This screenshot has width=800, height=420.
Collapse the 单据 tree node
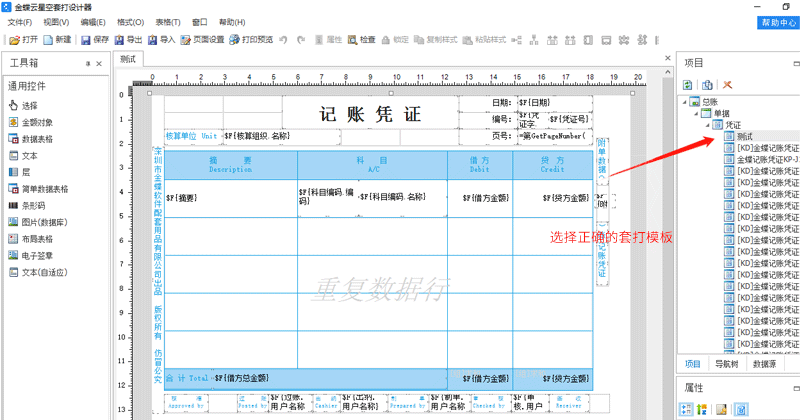pyautogui.click(x=696, y=113)
